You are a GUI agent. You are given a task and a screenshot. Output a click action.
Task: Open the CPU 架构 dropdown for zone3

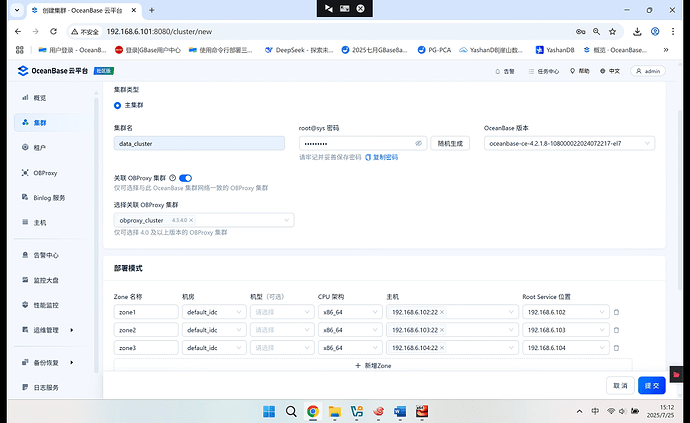[x=350, y=348]
